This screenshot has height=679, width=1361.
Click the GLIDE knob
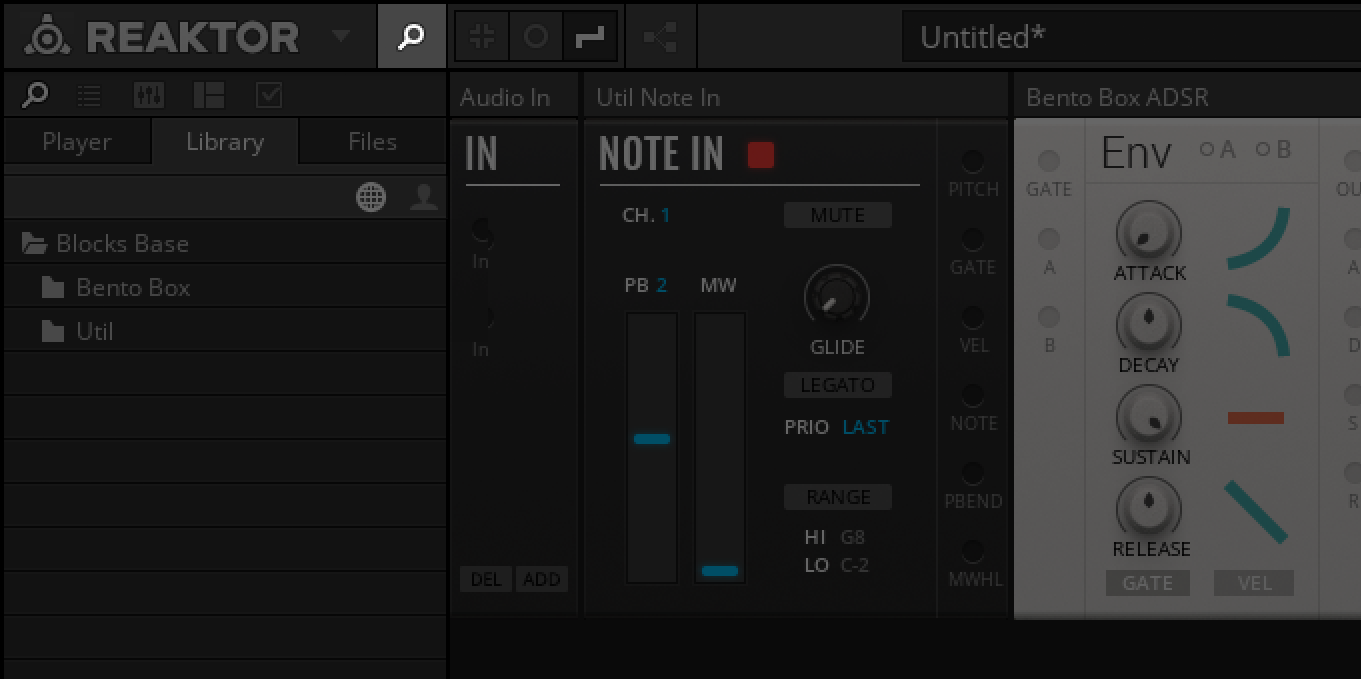[837, 296]
